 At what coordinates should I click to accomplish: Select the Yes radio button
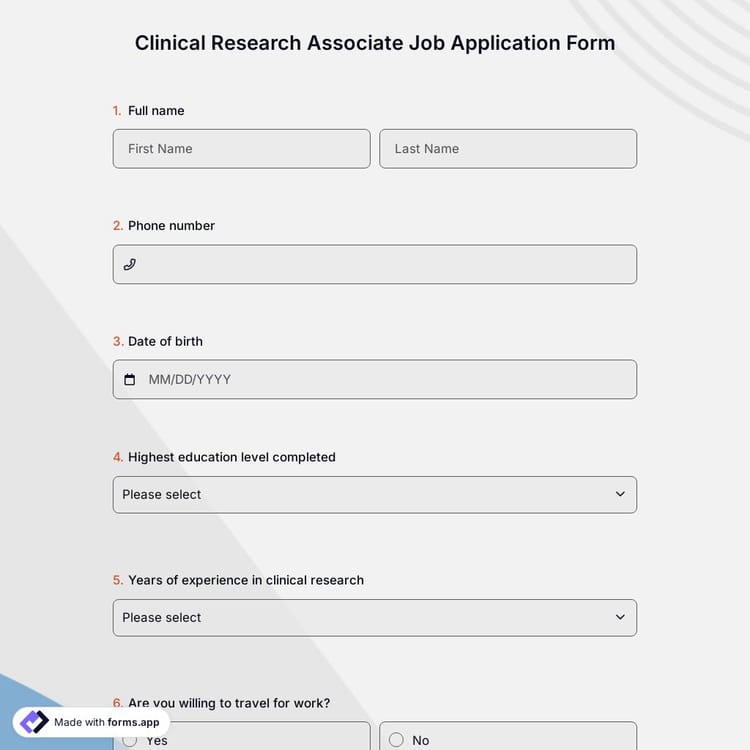point(130,740)
